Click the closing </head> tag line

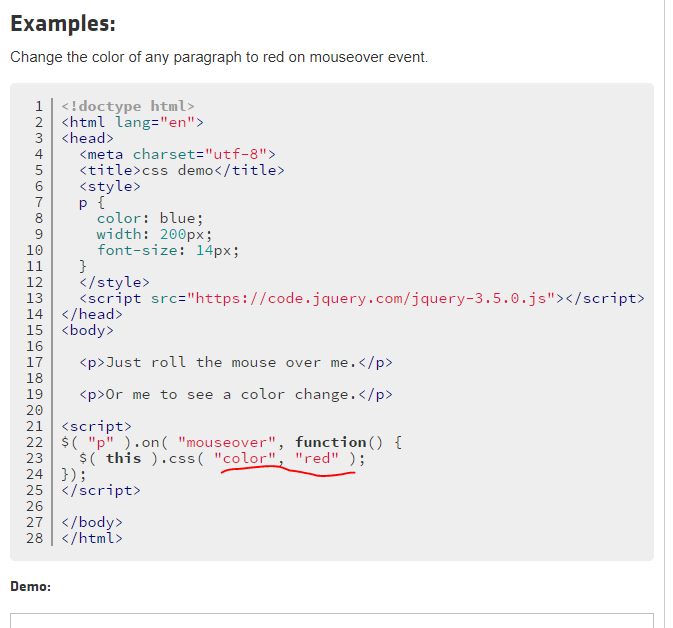92,314
